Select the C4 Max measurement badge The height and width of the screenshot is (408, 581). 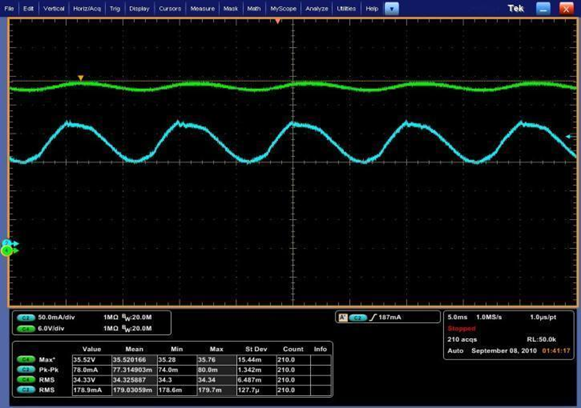[26, 359]
